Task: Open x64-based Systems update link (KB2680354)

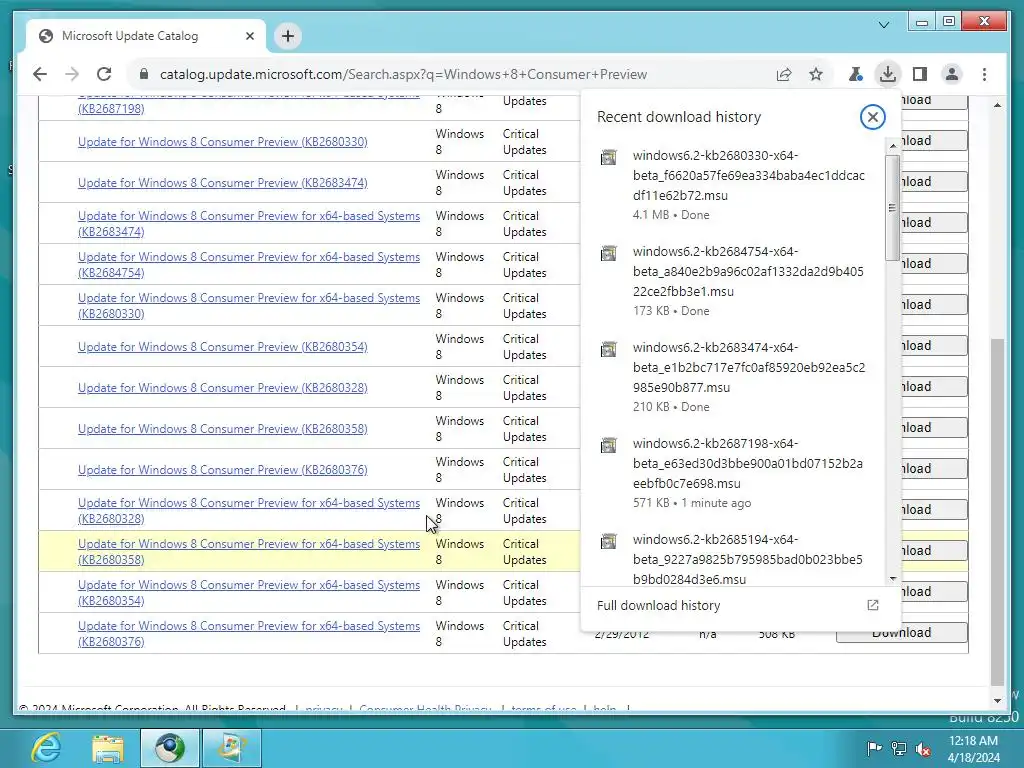Action: [x=249, y=592]
